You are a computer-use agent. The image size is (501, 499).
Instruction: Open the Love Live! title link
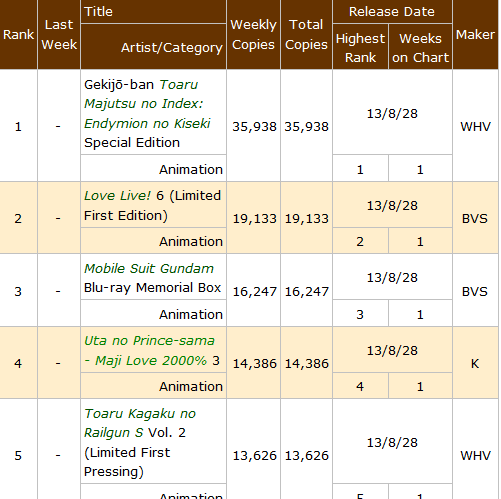(x=118, y=196)
